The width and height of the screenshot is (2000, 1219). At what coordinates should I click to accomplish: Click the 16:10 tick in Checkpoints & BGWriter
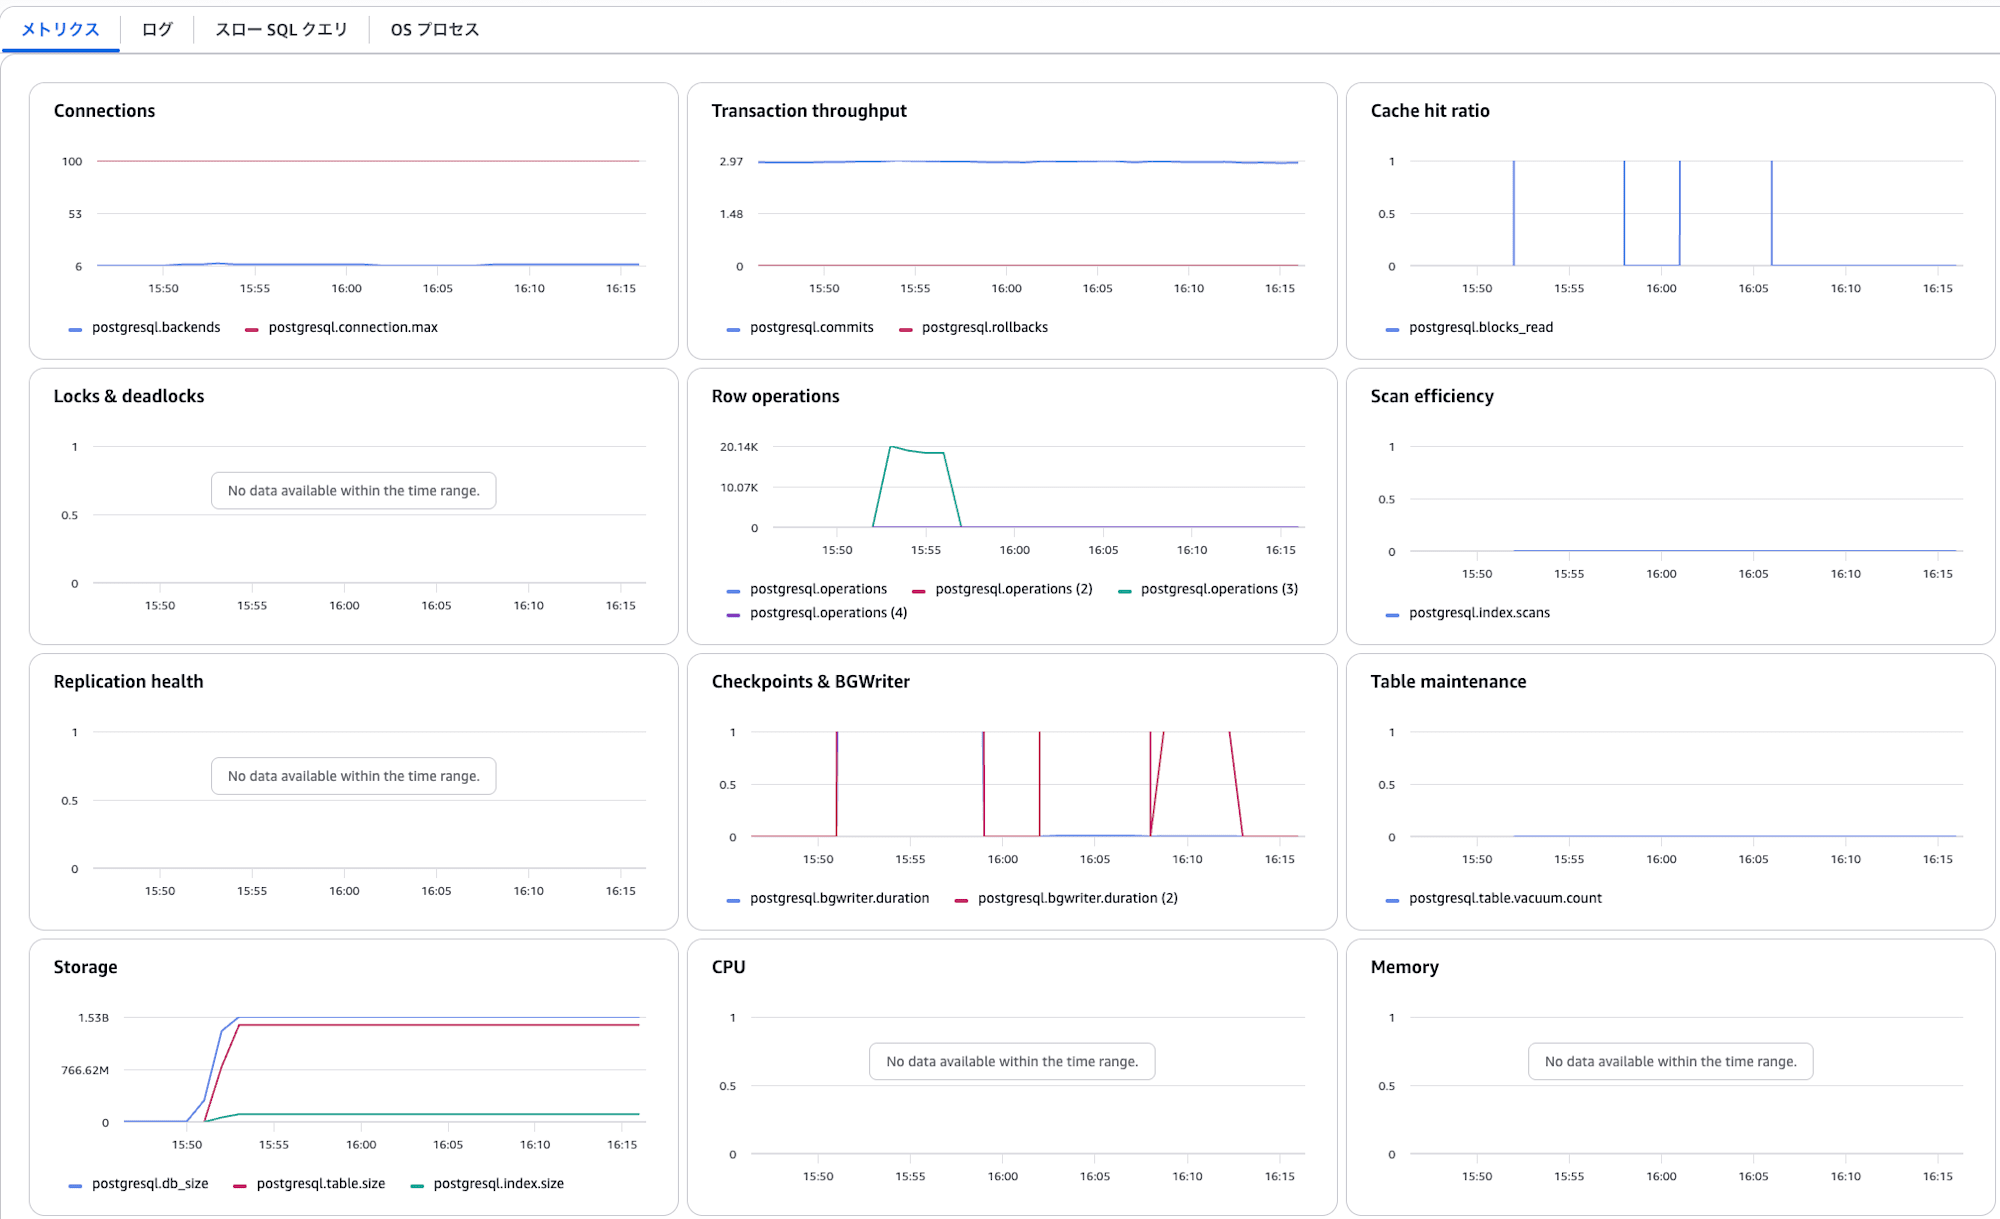click(1187, 860)
